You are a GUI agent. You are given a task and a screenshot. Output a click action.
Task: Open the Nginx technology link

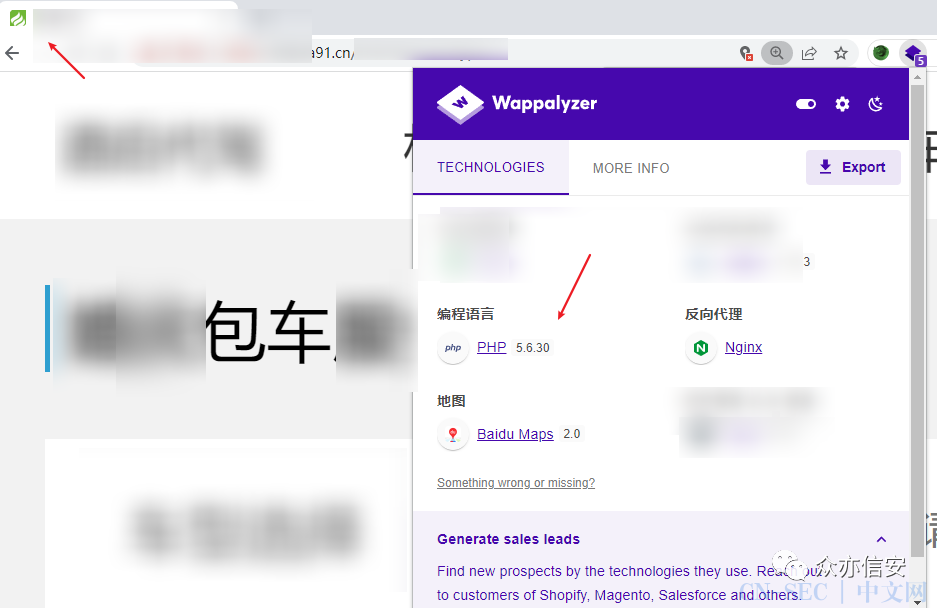click(x=743, y=347)
